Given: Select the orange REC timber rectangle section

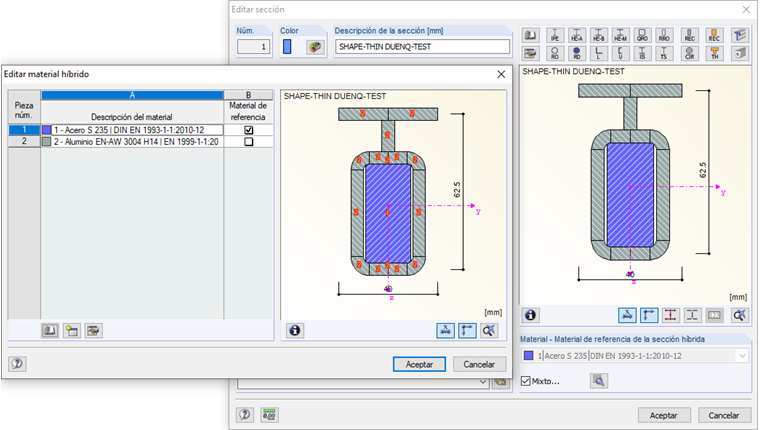Looking at the screenshot, I should (714, 35).
